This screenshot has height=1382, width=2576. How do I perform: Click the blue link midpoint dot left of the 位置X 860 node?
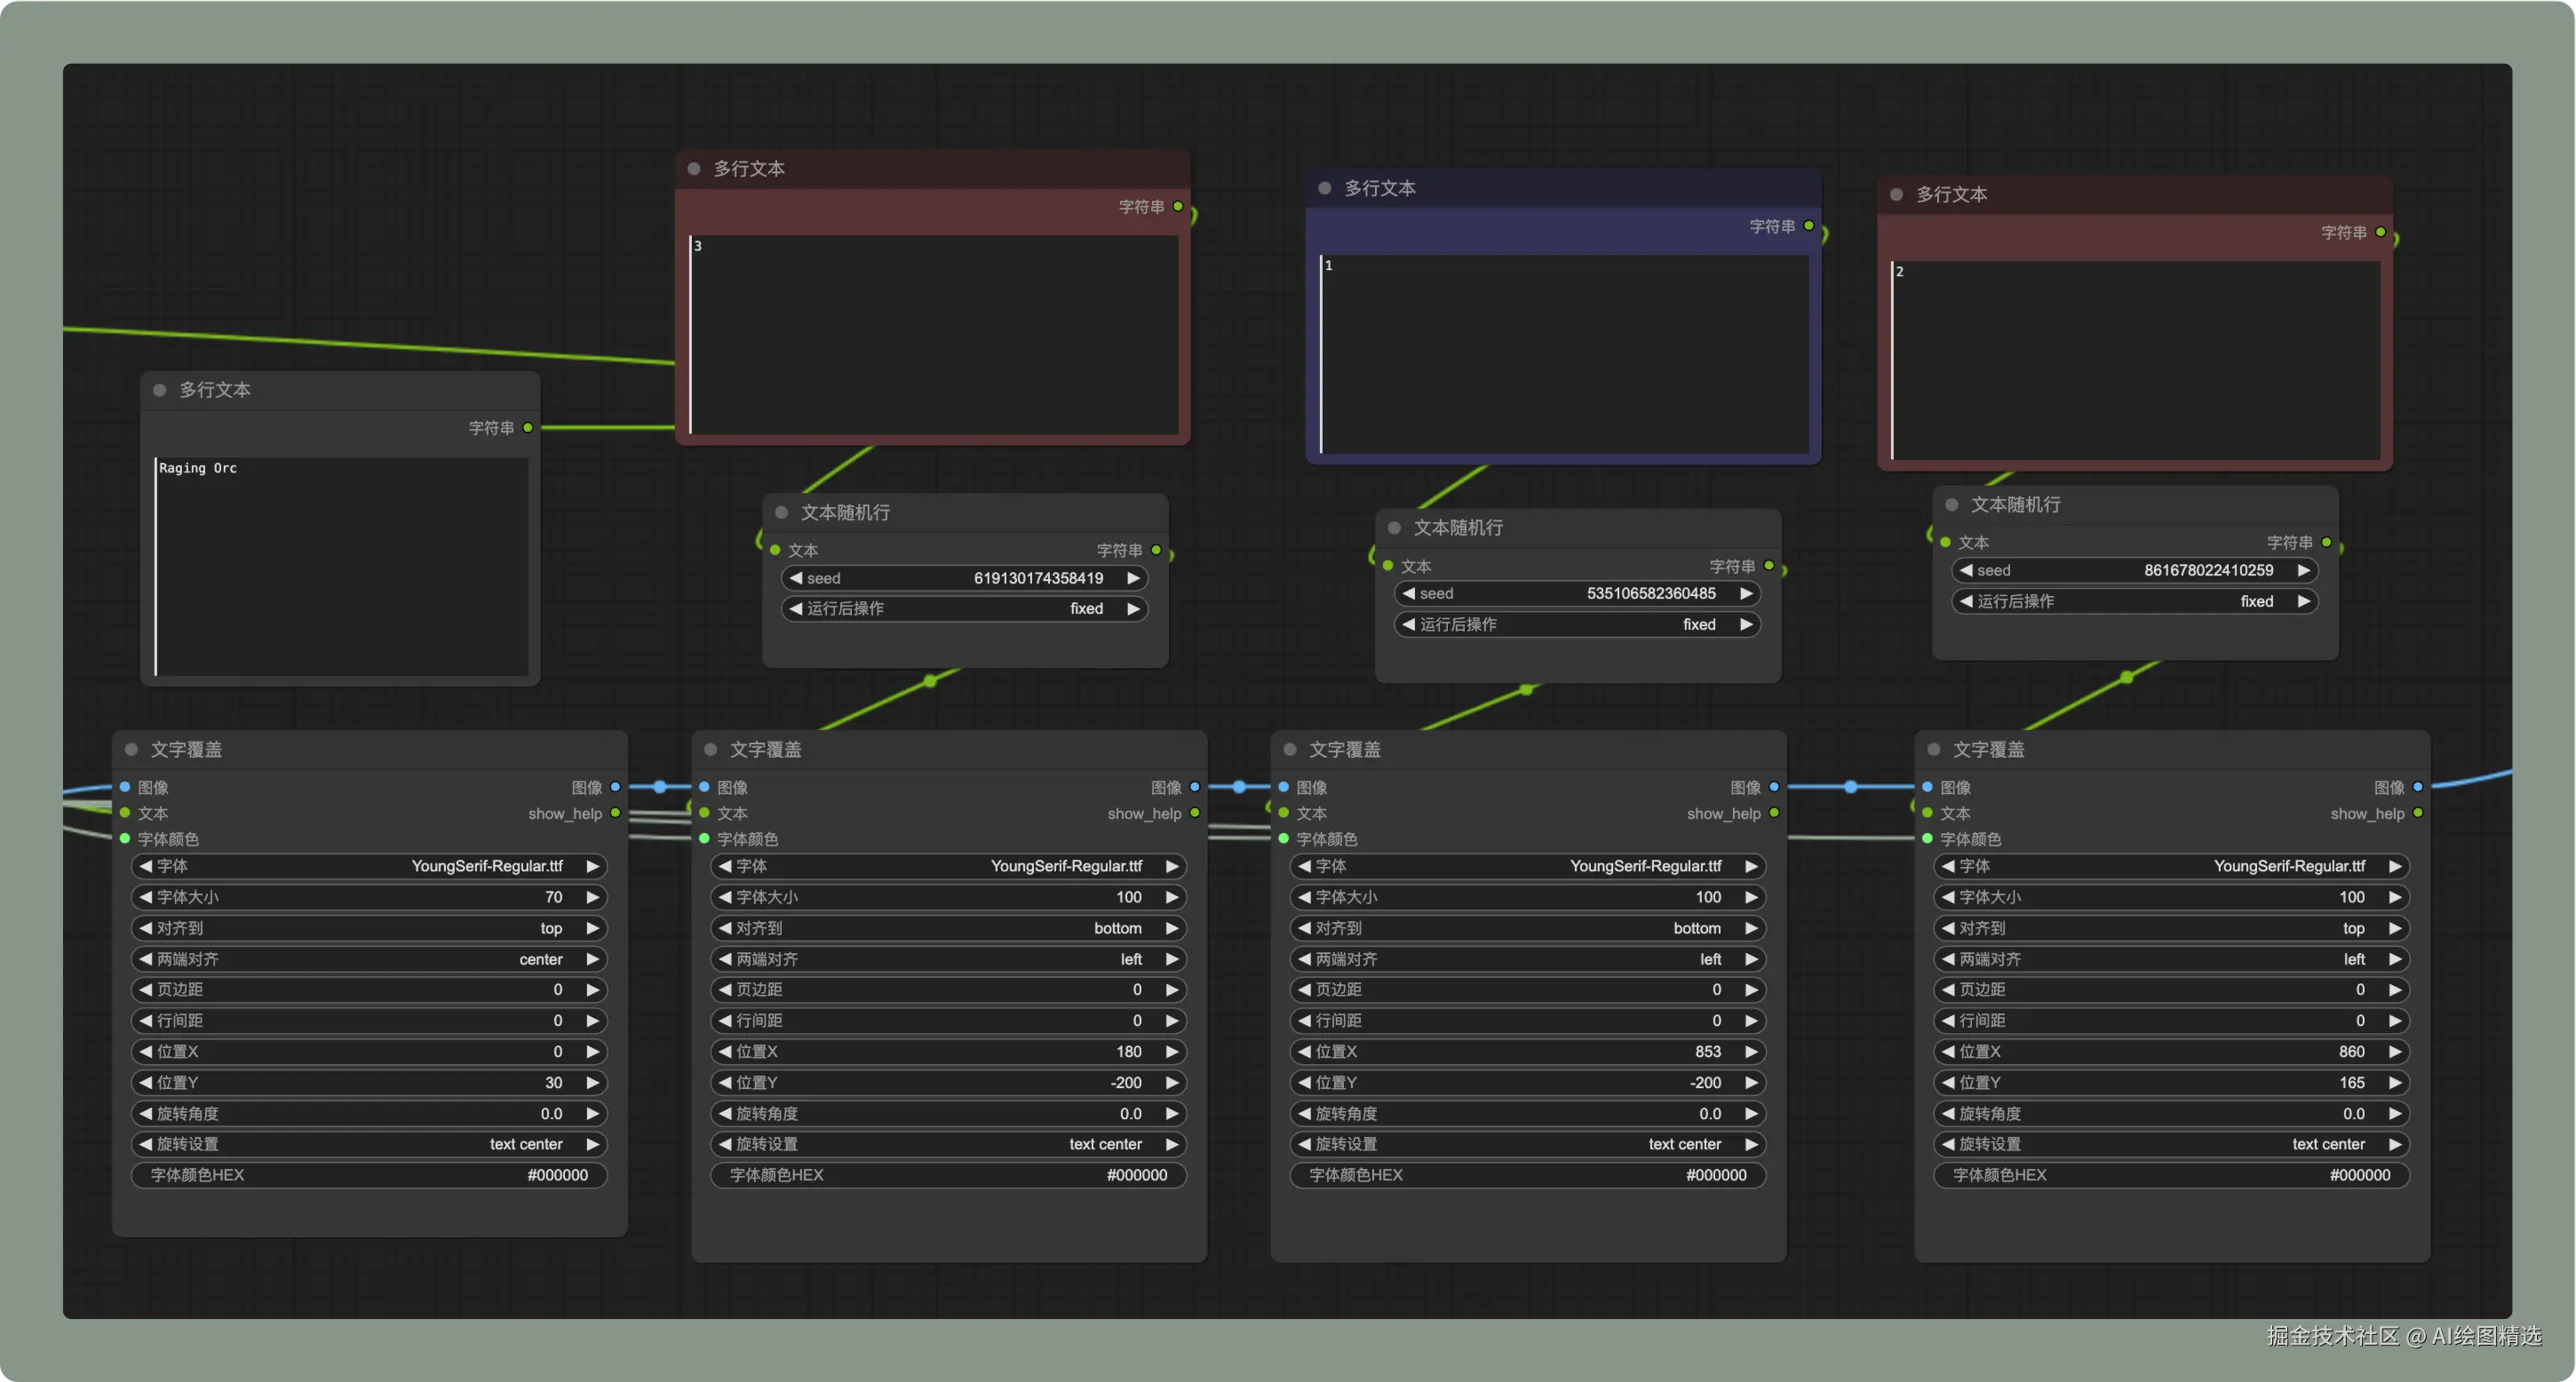tap(1850, 787)
